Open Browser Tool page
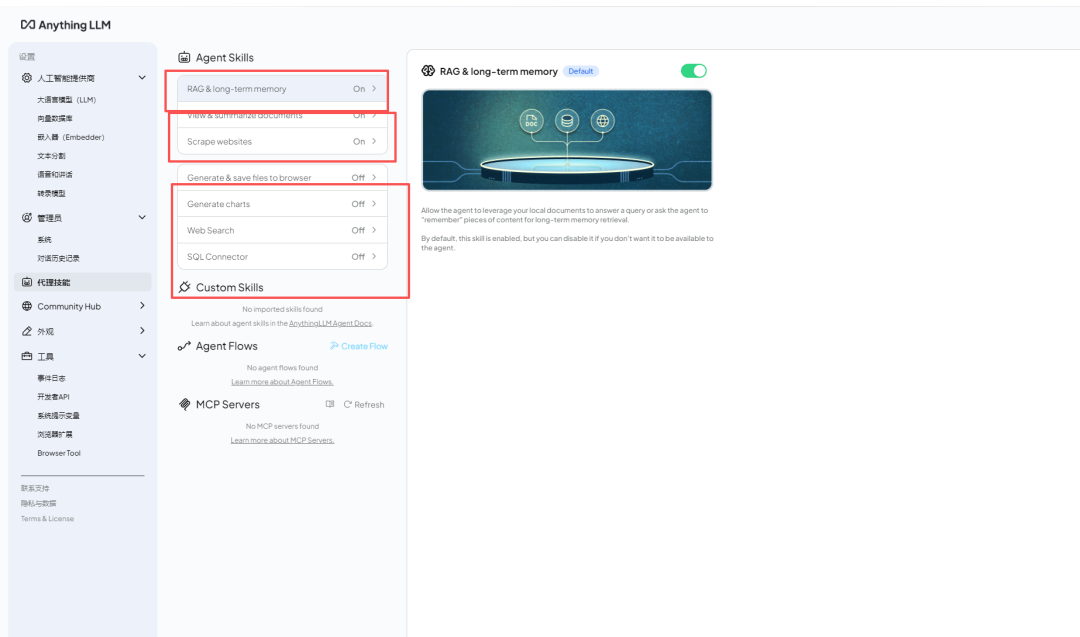The width and height of the screenshot is (1080, 637). point(59,453)
